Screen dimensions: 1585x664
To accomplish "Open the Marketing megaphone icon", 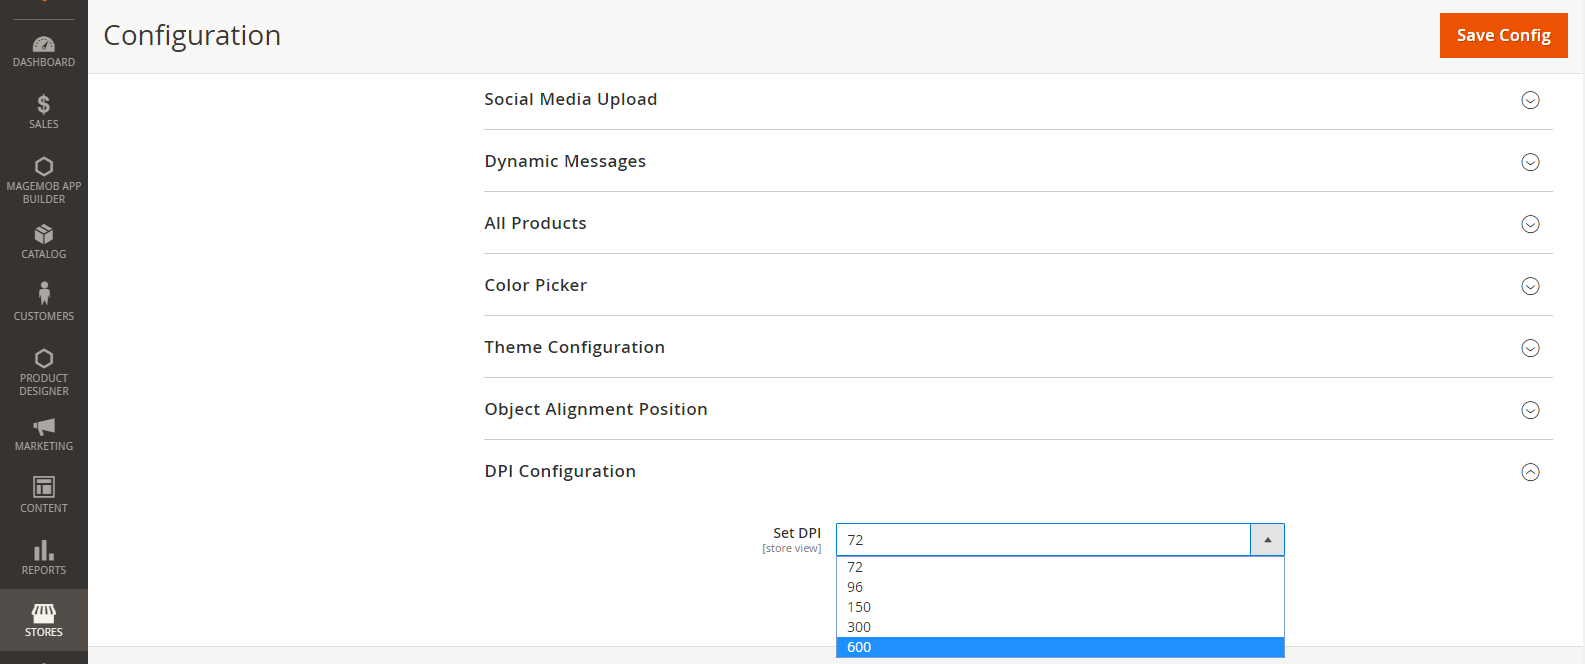I will (x=44, y=427).
